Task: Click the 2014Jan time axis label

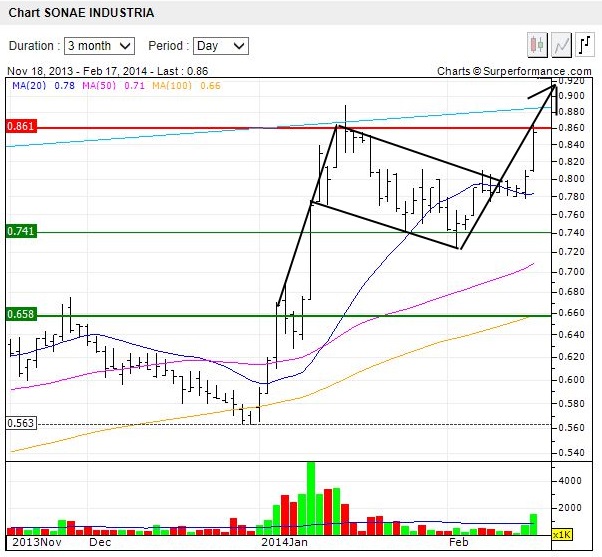Action: click(284, 542)
